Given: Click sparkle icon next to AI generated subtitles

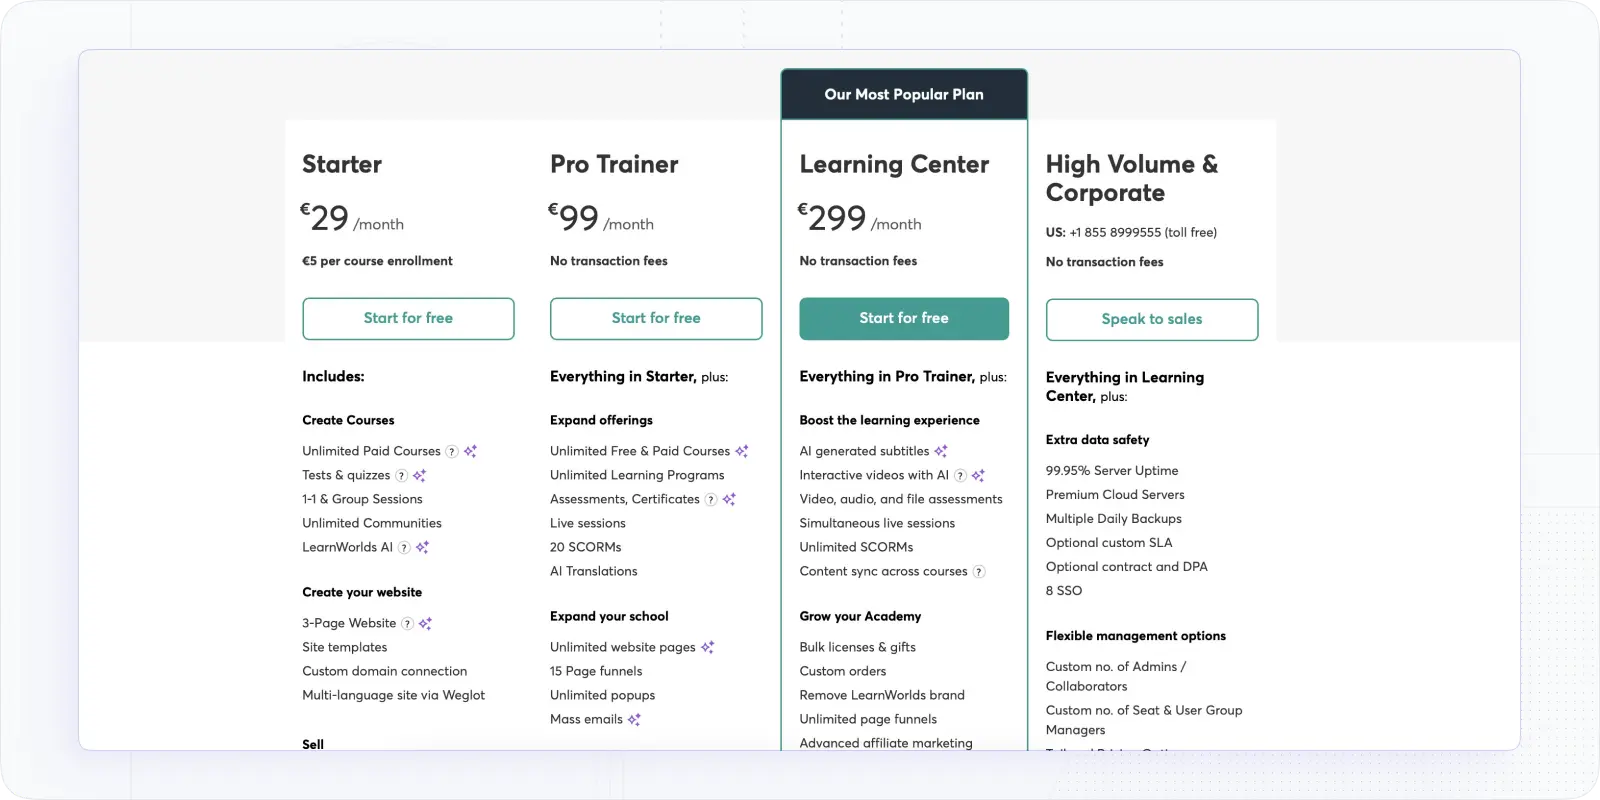Looking at the screenshot, I should coord(941,452).
